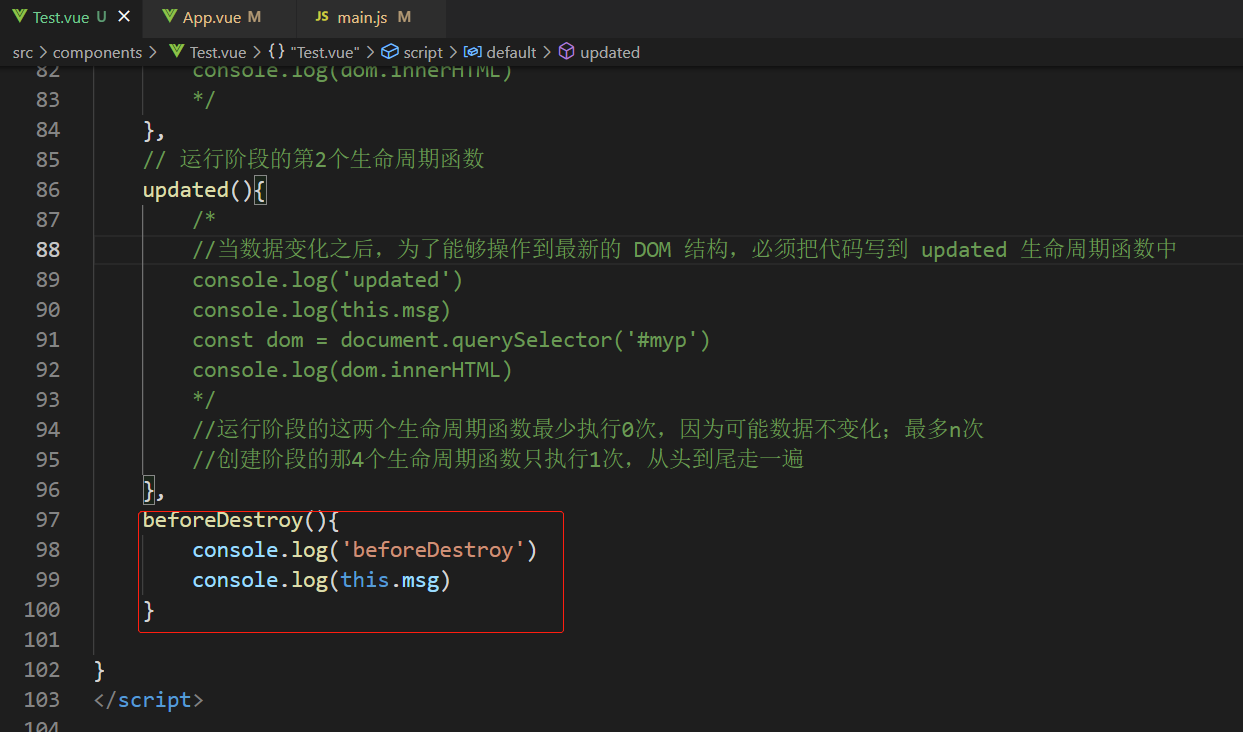The width and height of the screenshot is (1243, 732).
Task: Click line number 88 in the gutter
Action: [47, 249]
